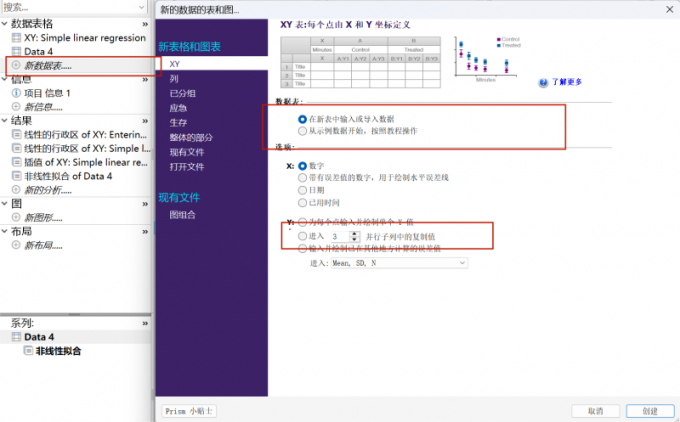The height and width of the screenshot is (422, 680).
Task: Open the double-arrow menu of 系列 panel
Action: click(145, 324)
